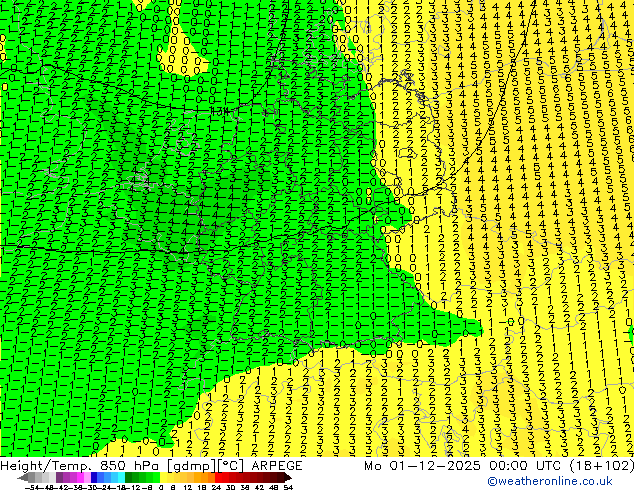Click the 'Height/Temp.' title text
This screenshot has height=490, width=634.
45,466
